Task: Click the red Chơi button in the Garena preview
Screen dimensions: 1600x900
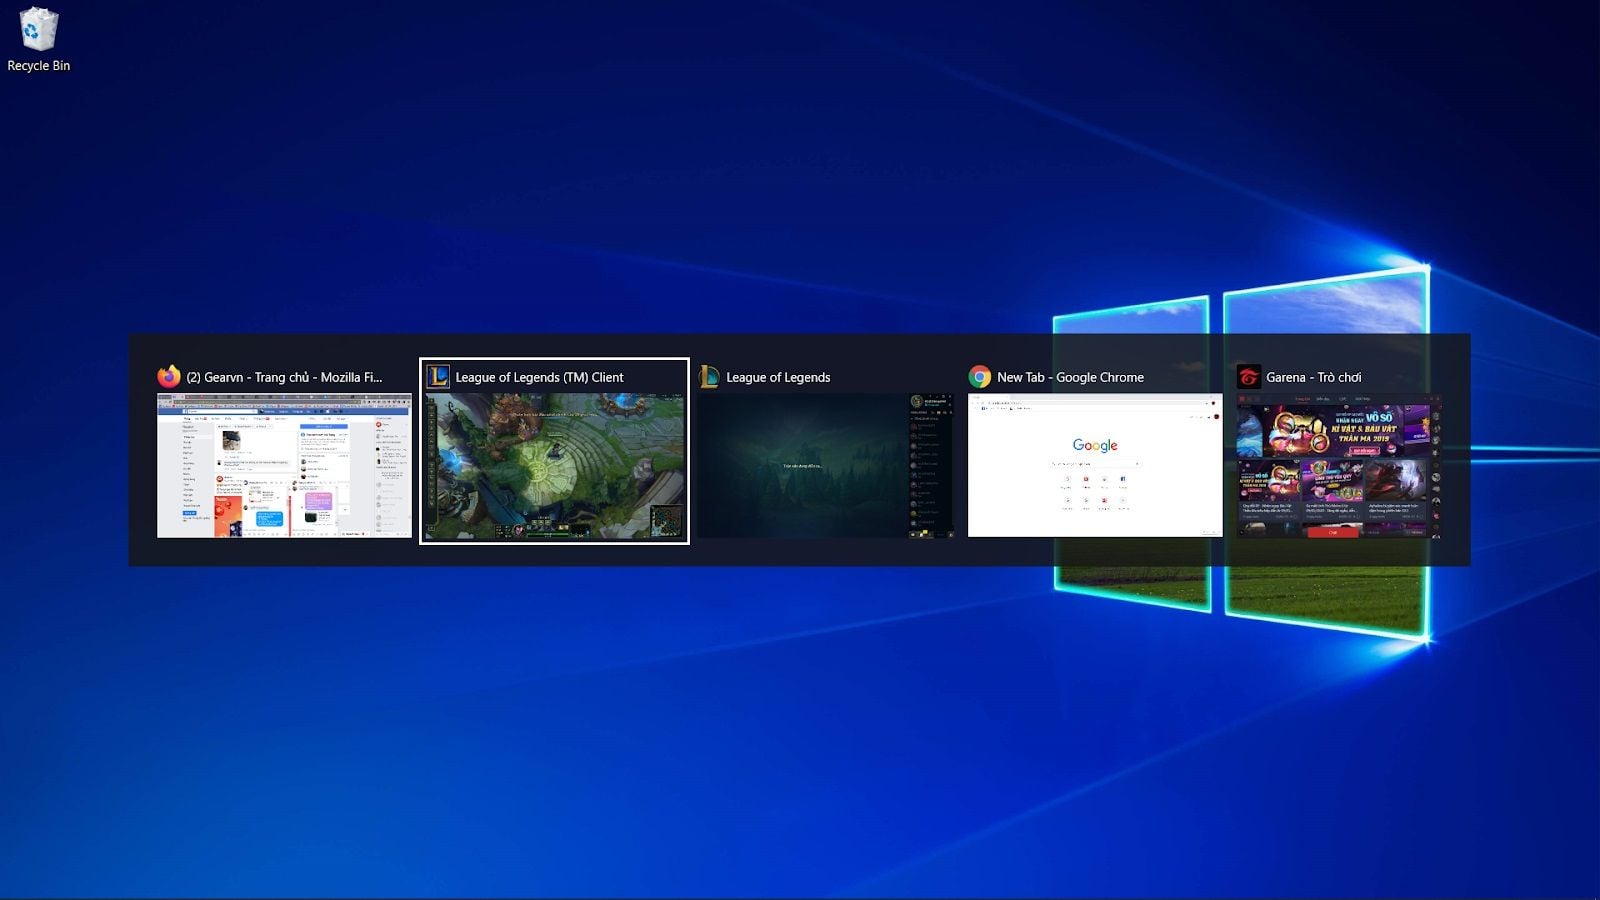Action: click(1333, 533)
